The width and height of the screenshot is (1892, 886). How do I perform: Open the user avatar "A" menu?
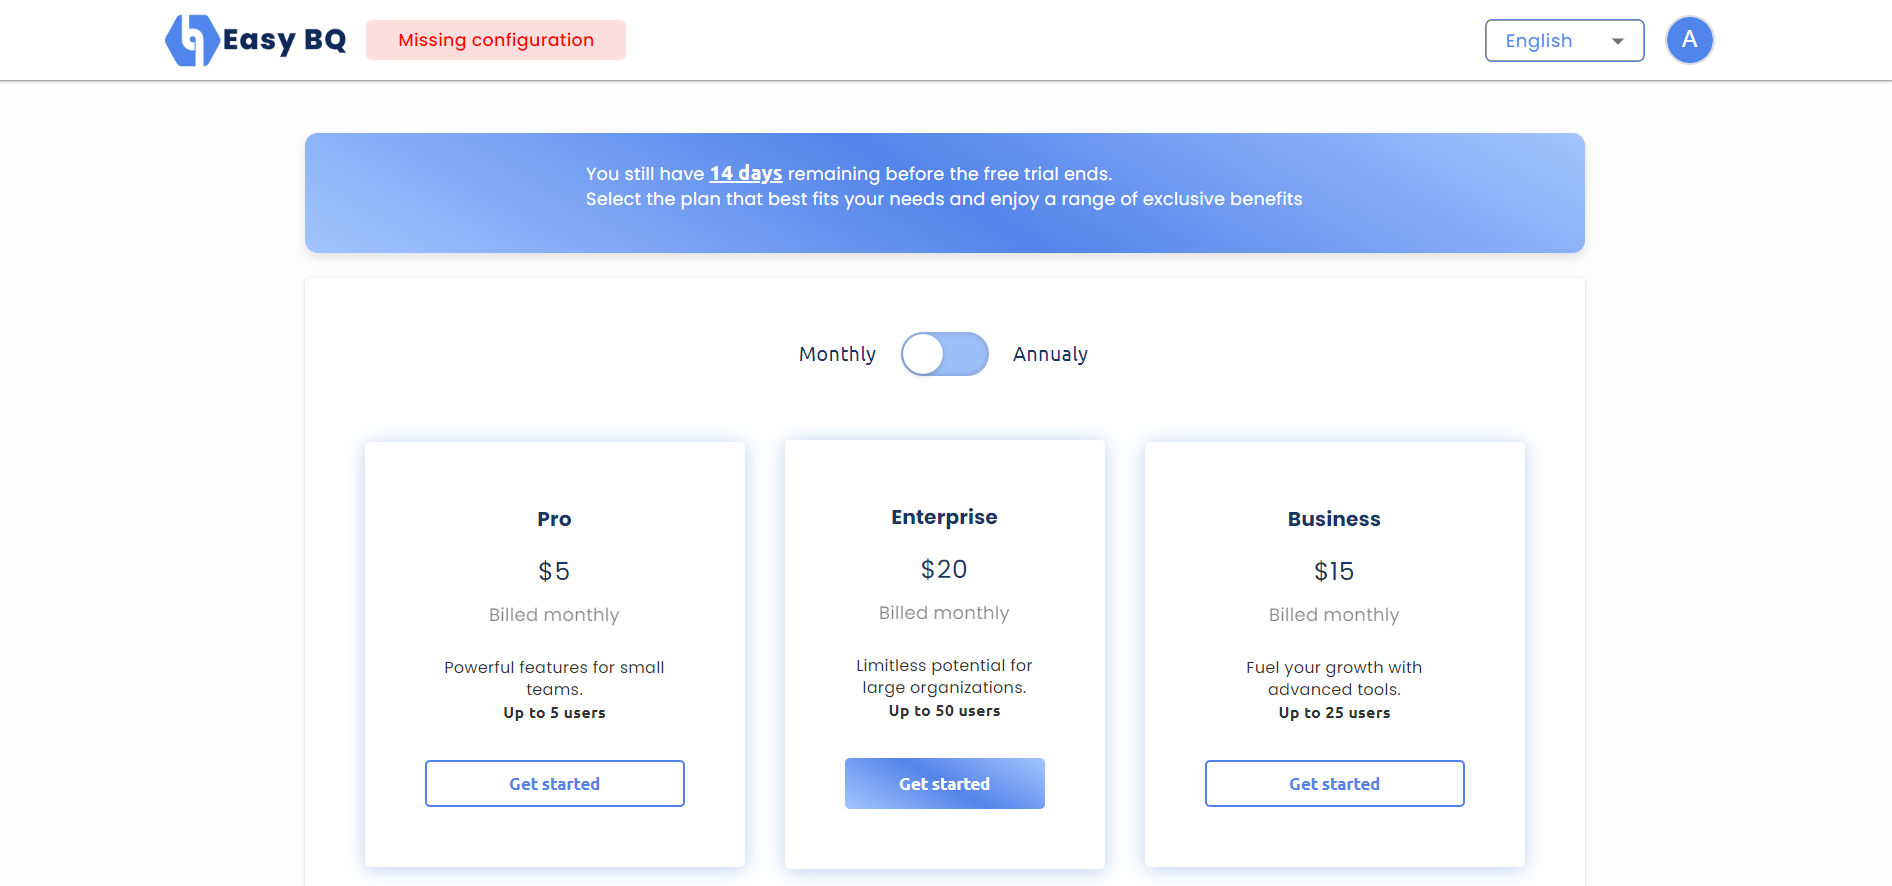click(1689, 41)
